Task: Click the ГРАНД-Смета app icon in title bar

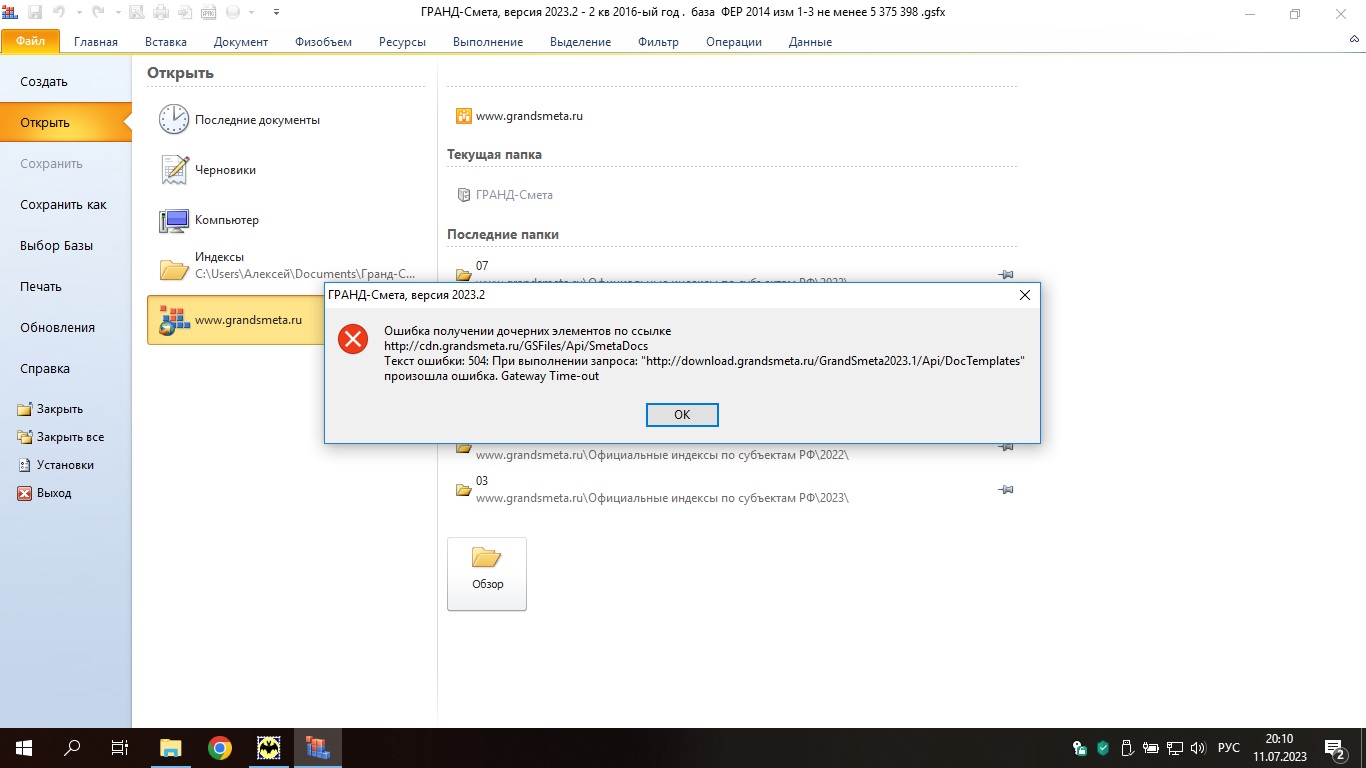Action: coord(11,13)
